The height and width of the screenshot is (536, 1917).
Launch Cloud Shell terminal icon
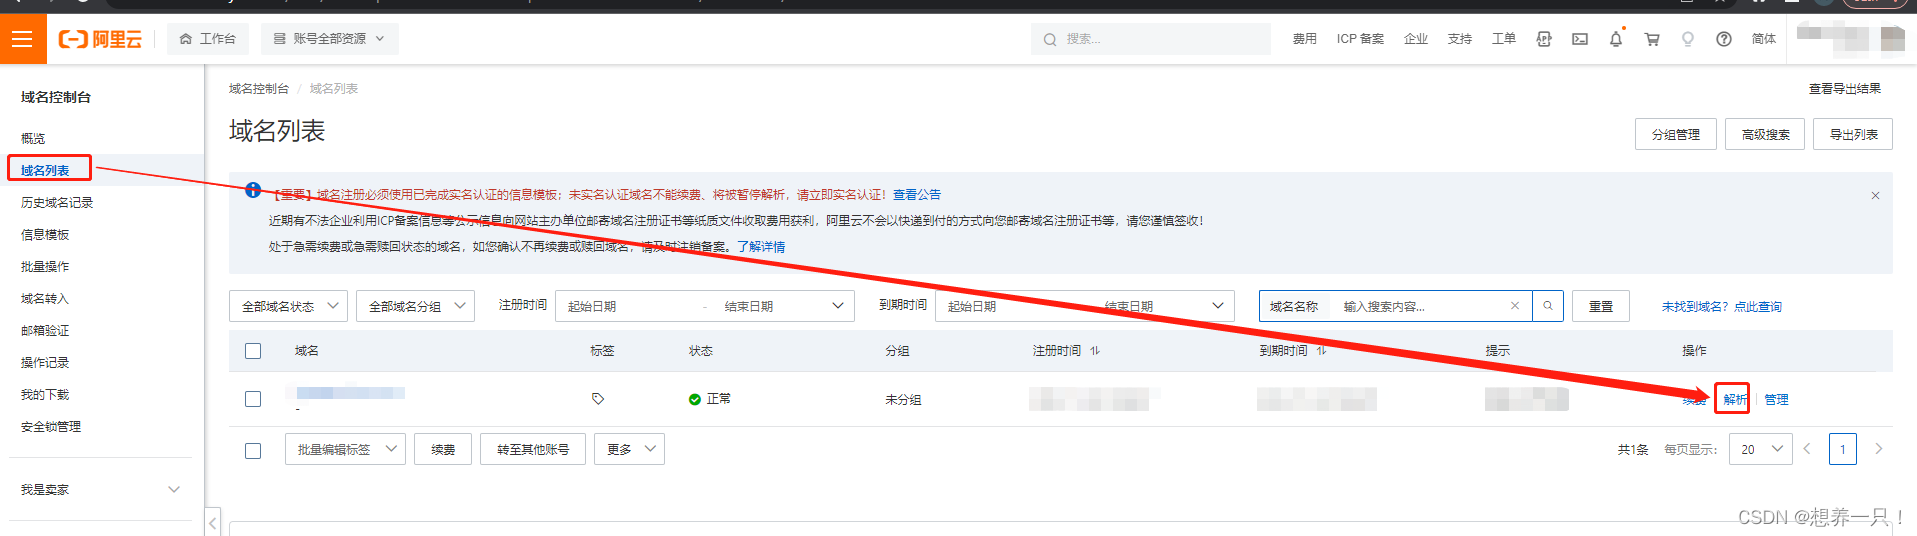[1580, 39]
